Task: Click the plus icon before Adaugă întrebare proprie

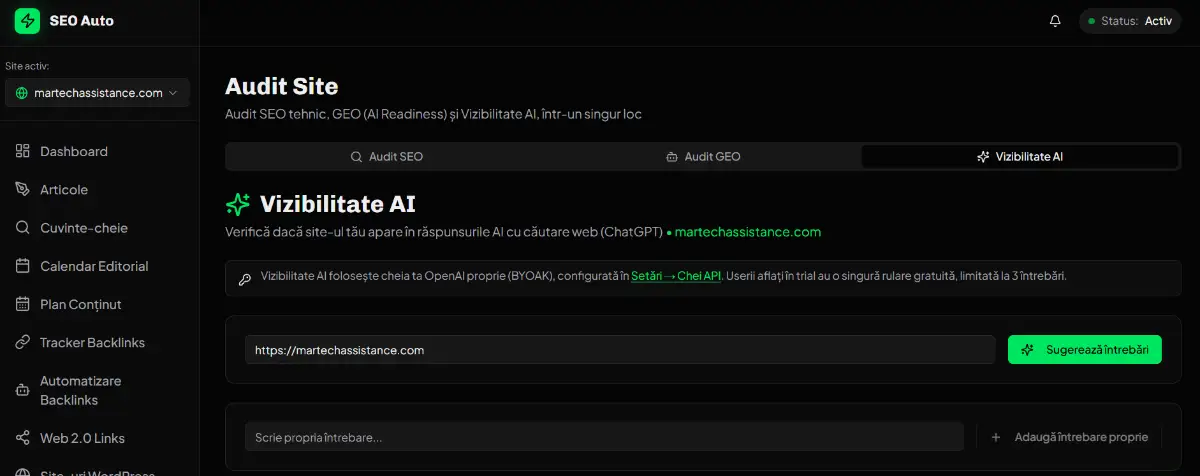Action: [995, 437]
